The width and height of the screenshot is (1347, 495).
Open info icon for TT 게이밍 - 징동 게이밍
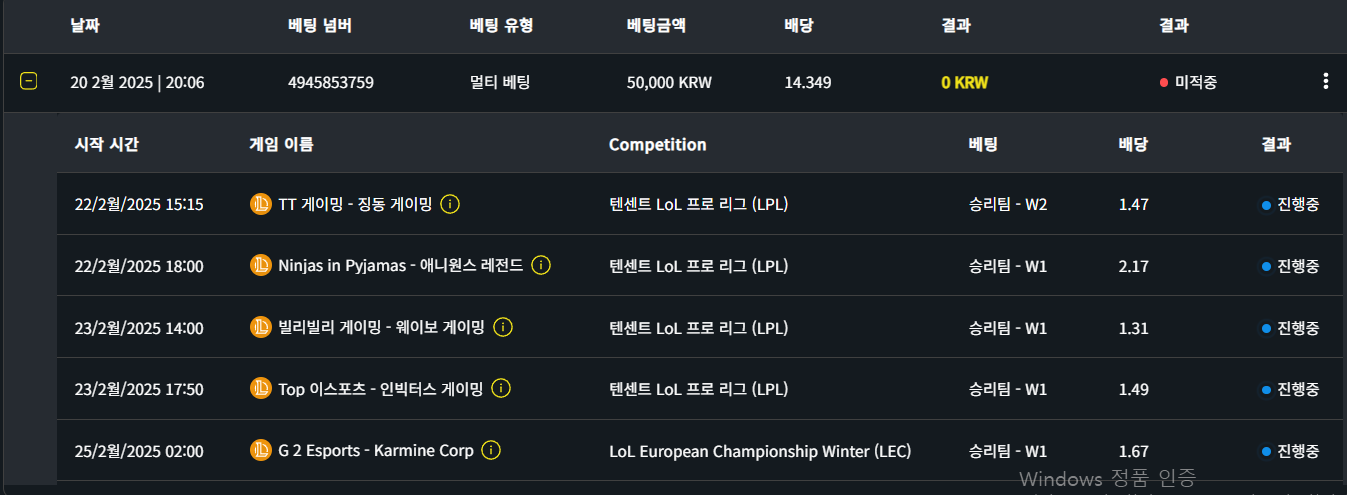tap(450, 204)
